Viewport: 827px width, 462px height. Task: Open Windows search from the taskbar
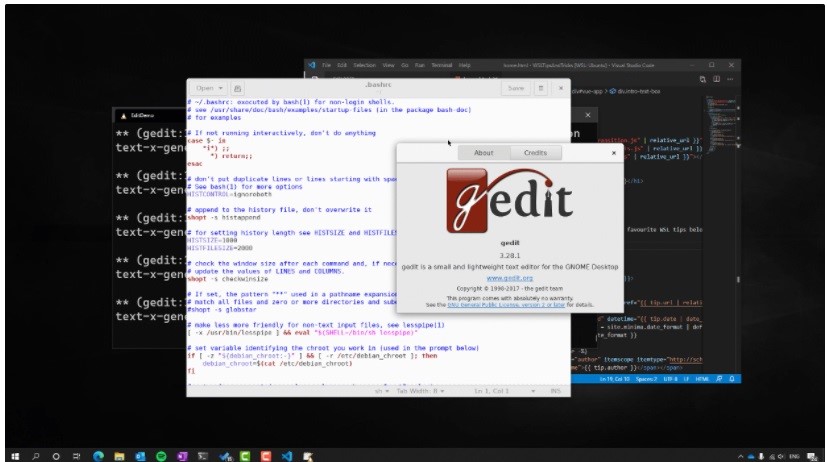(35, 455)
